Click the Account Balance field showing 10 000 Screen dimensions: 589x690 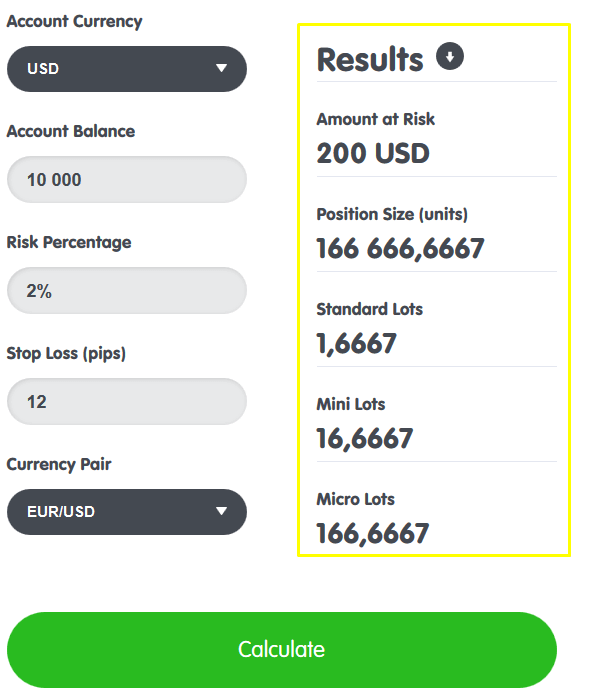tap(127, 180)
